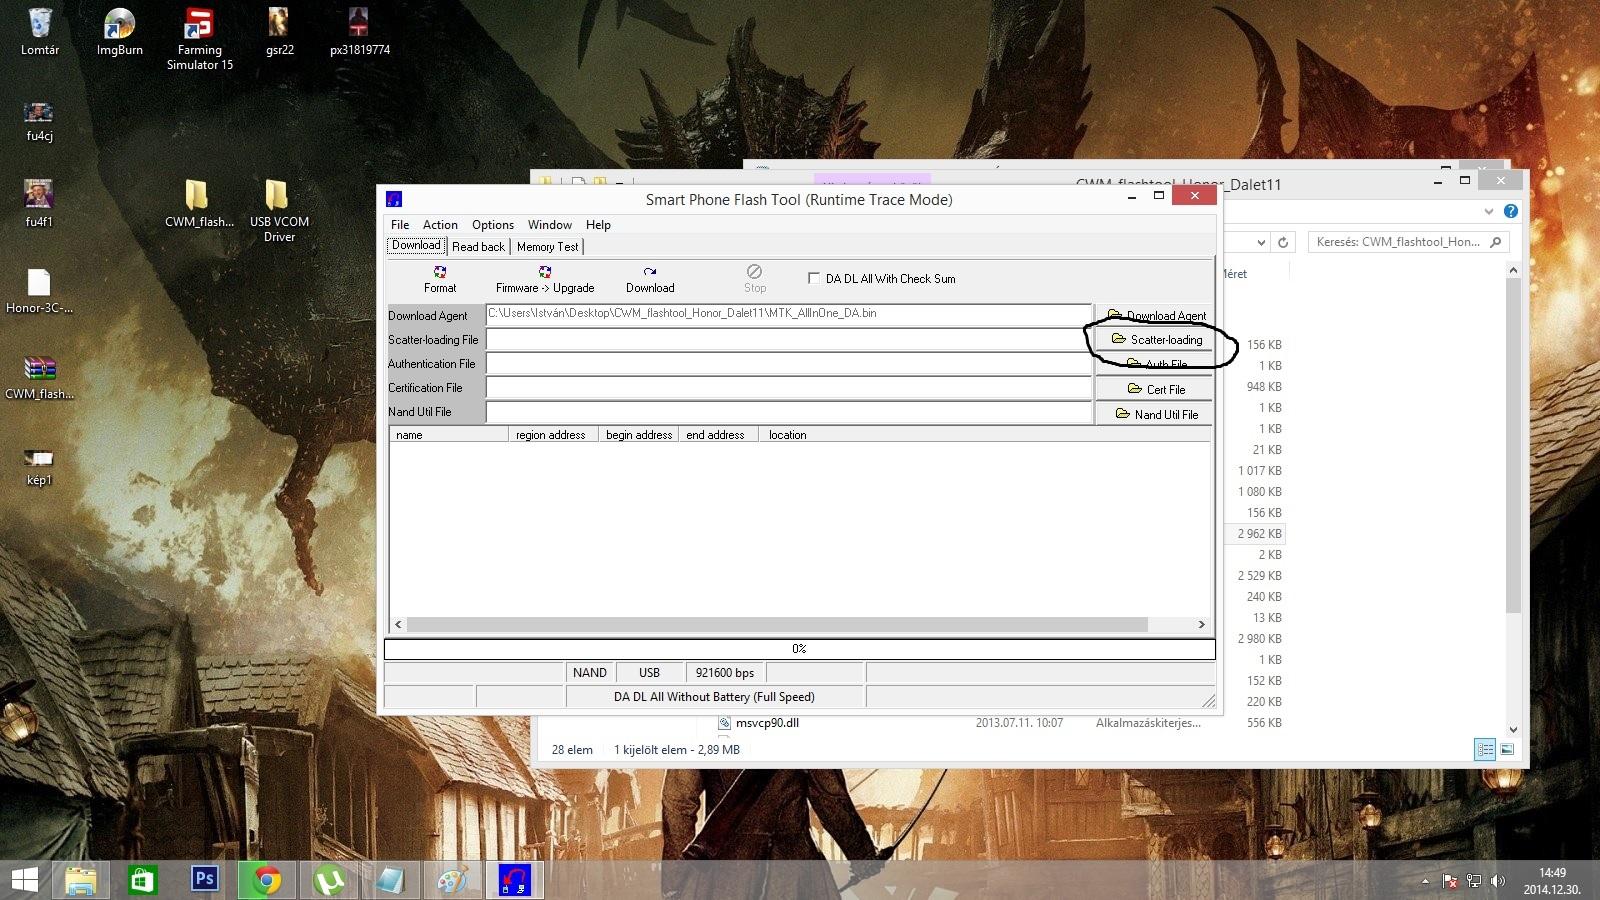The height and width of the screenshot is (900, 1600).
Task: Open the Help menu
Action: [598, 225]
